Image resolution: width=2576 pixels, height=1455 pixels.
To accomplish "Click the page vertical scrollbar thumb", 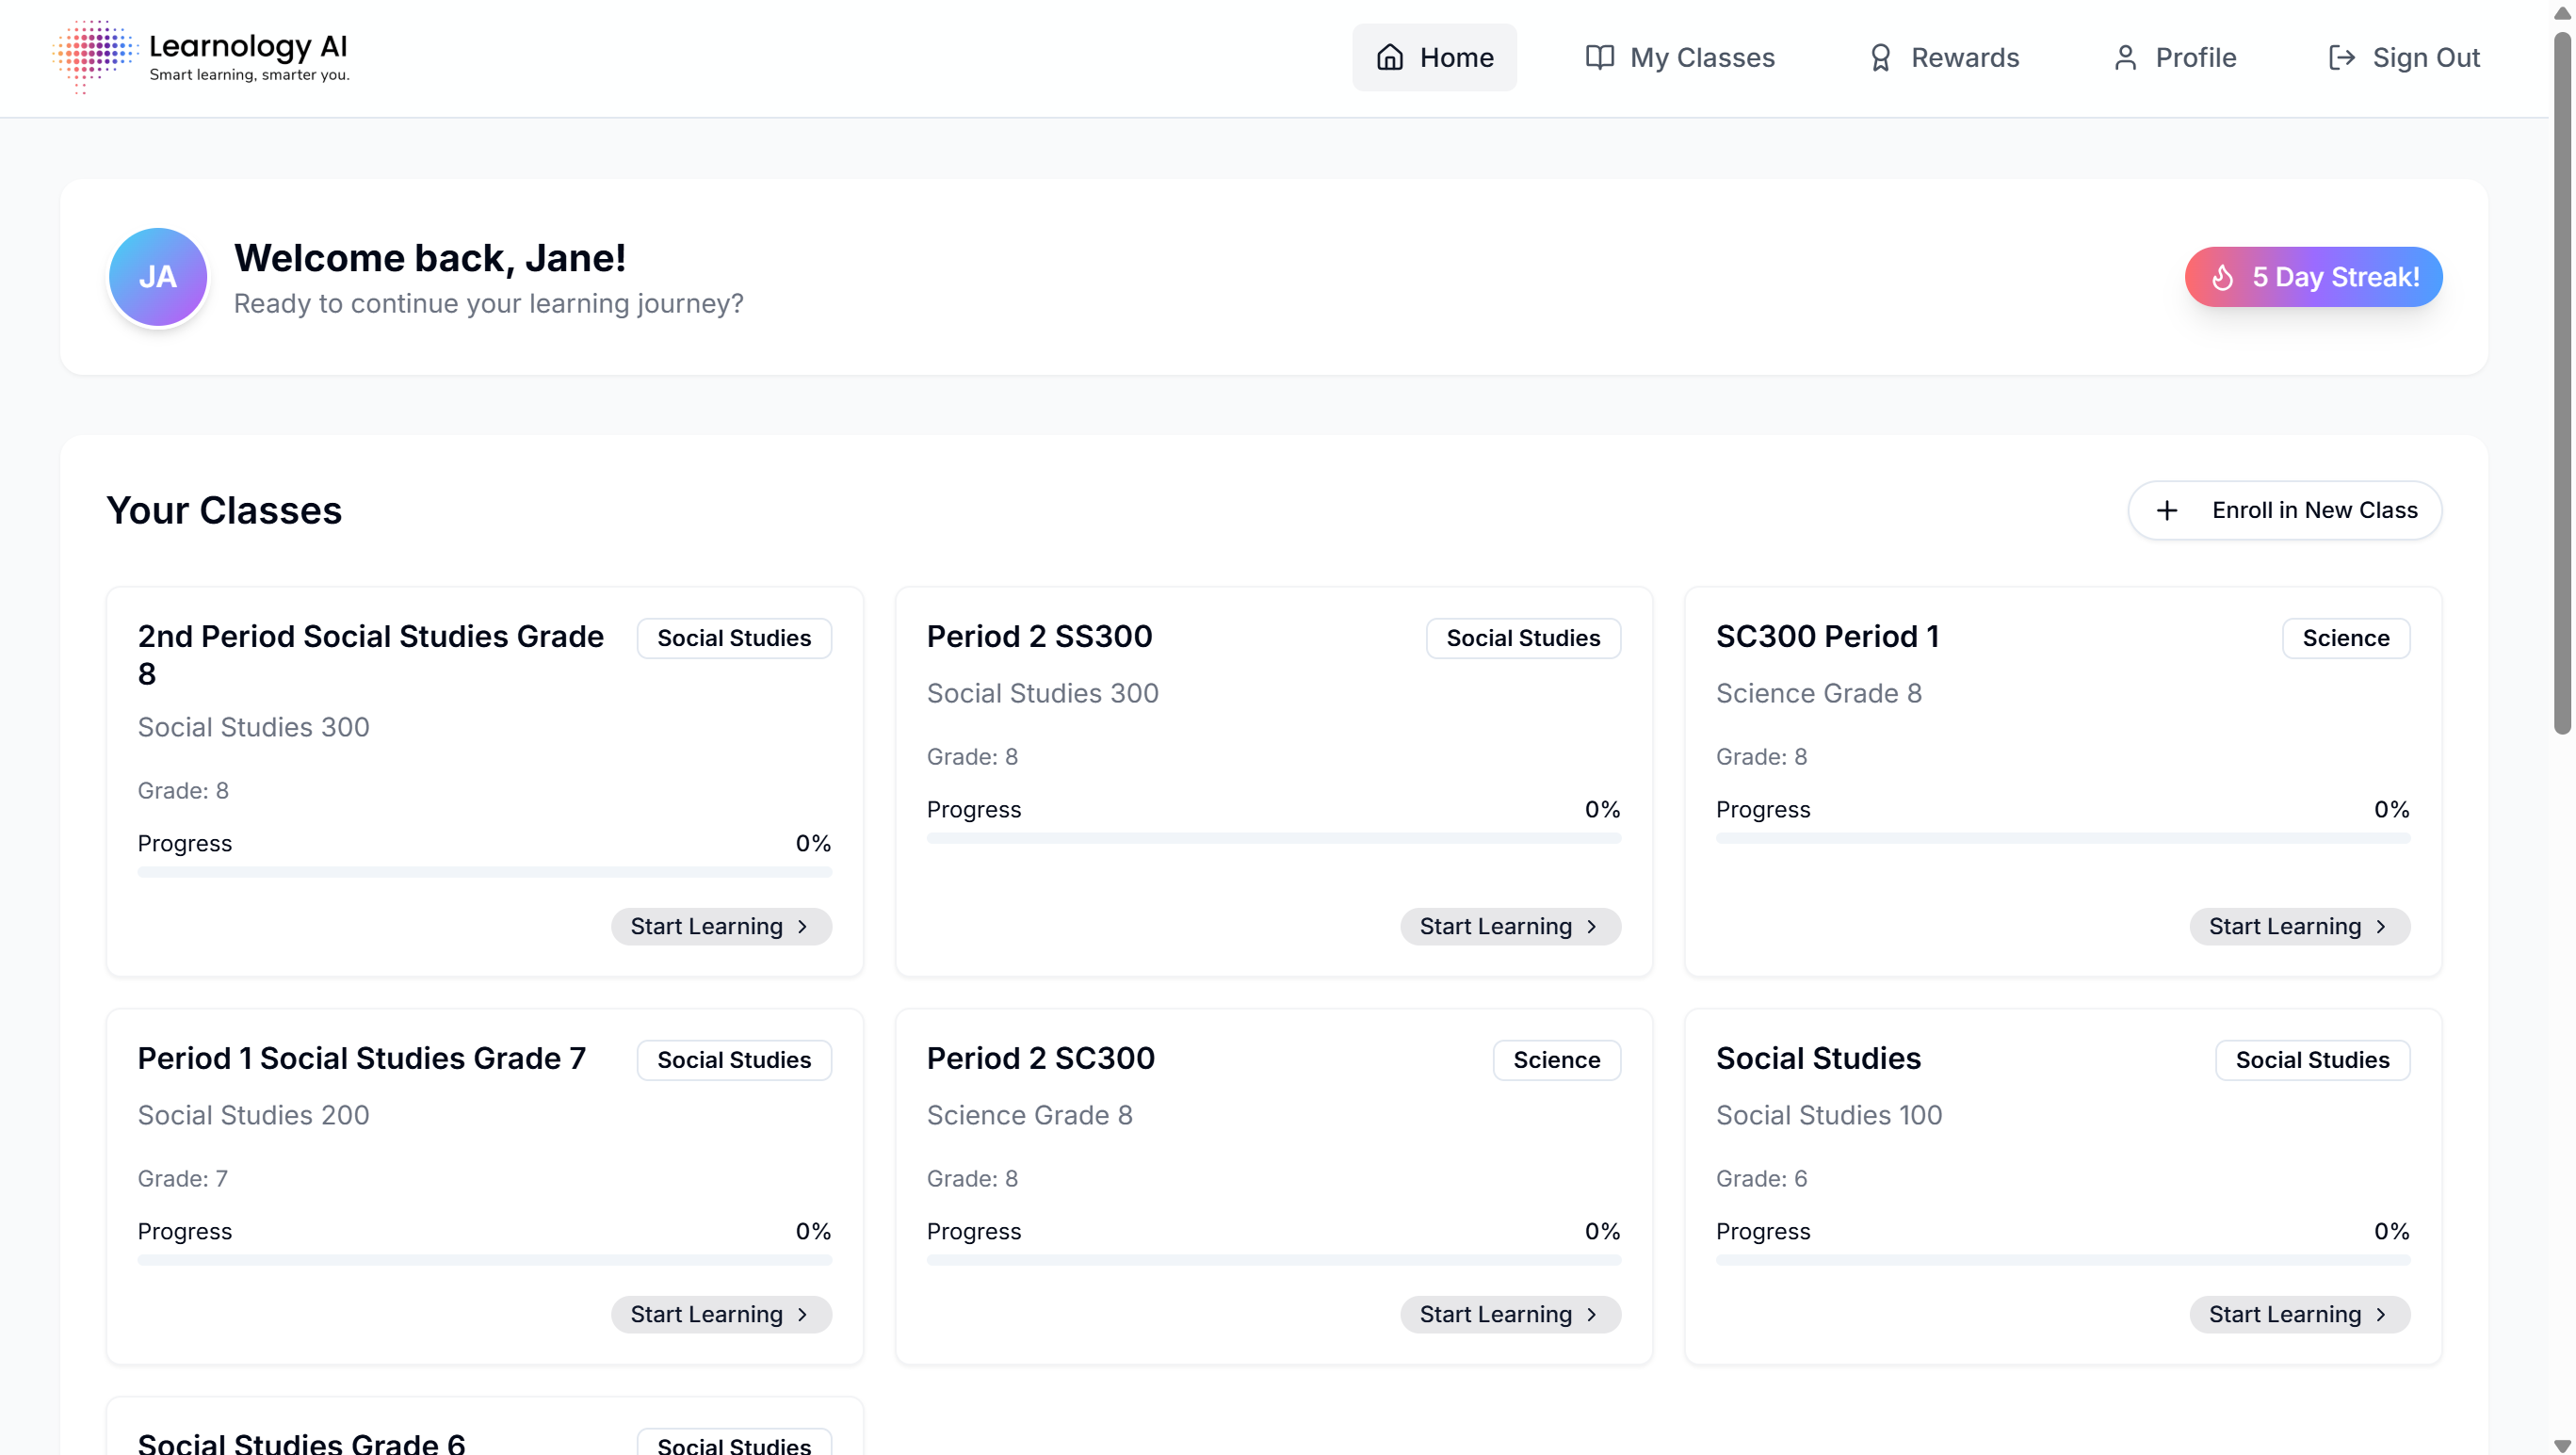I will click(2562, 384).
